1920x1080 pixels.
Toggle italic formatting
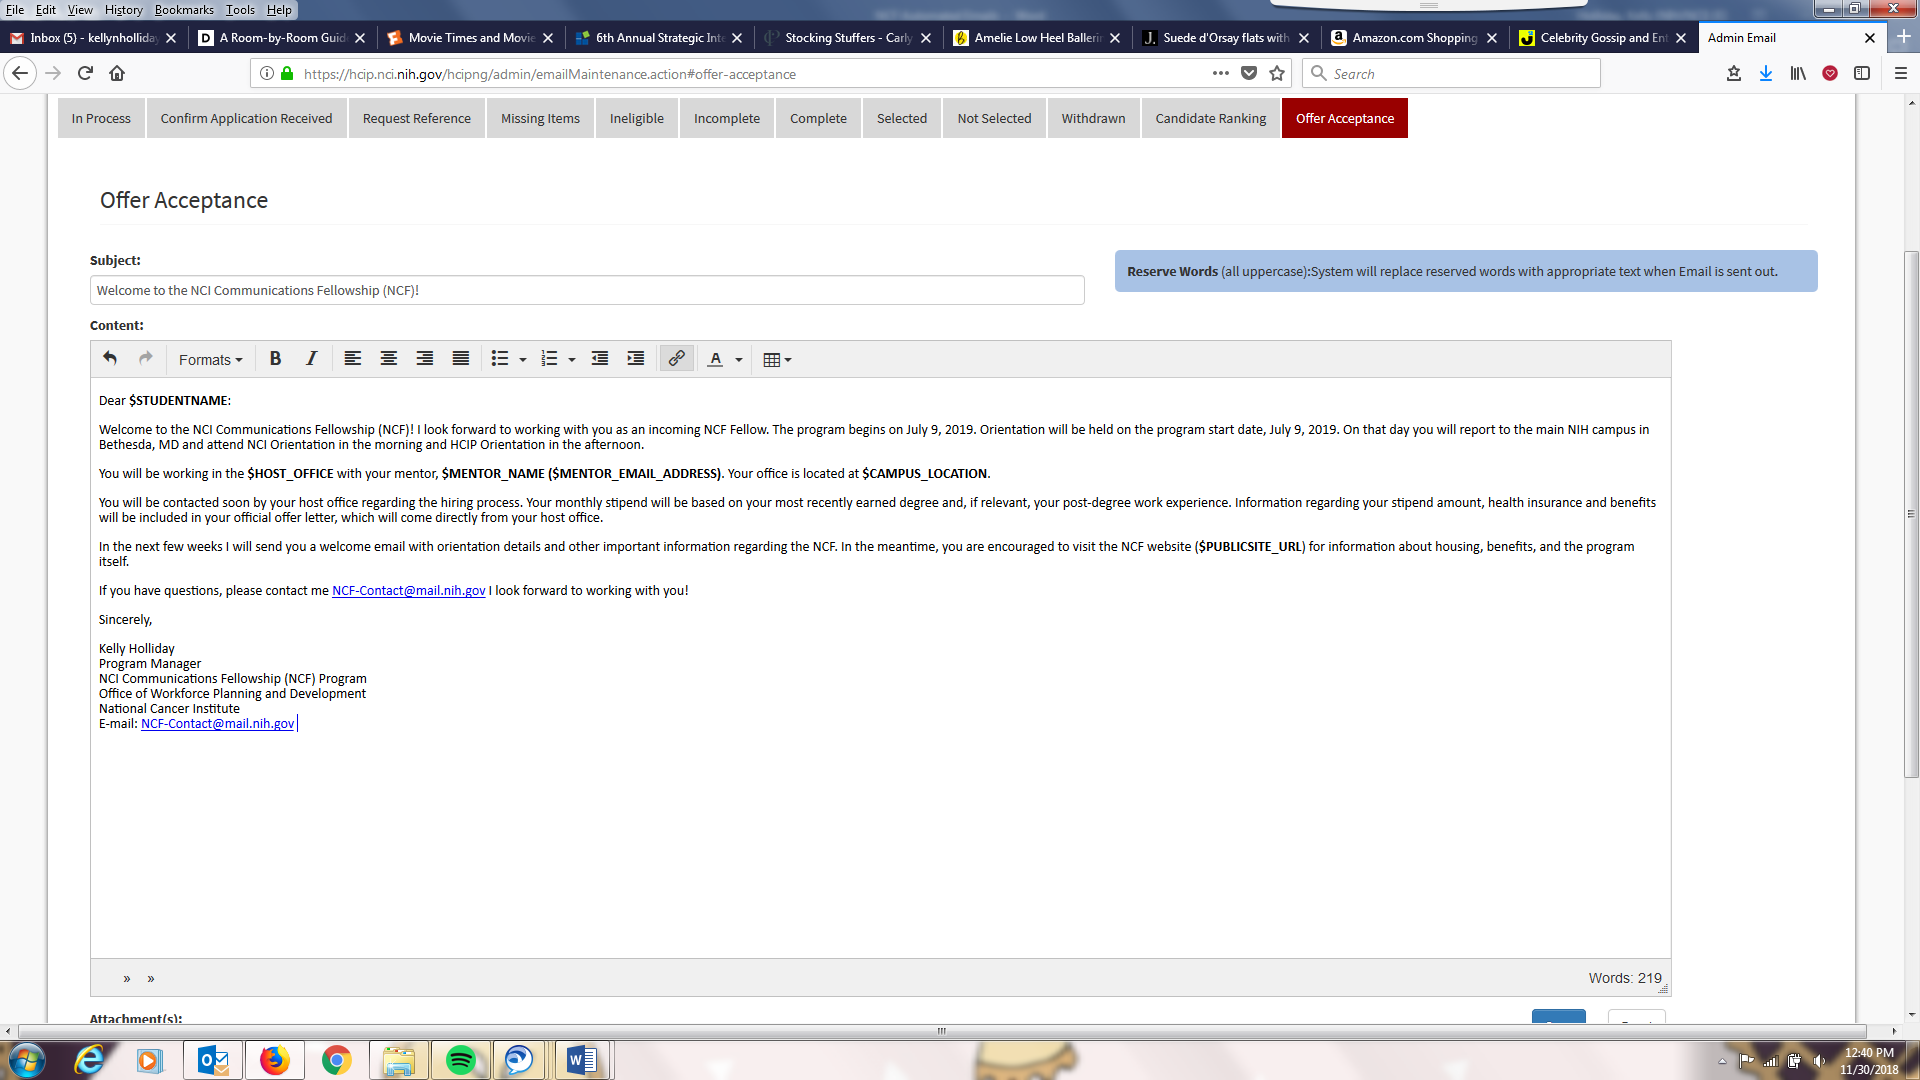point(311,359)
